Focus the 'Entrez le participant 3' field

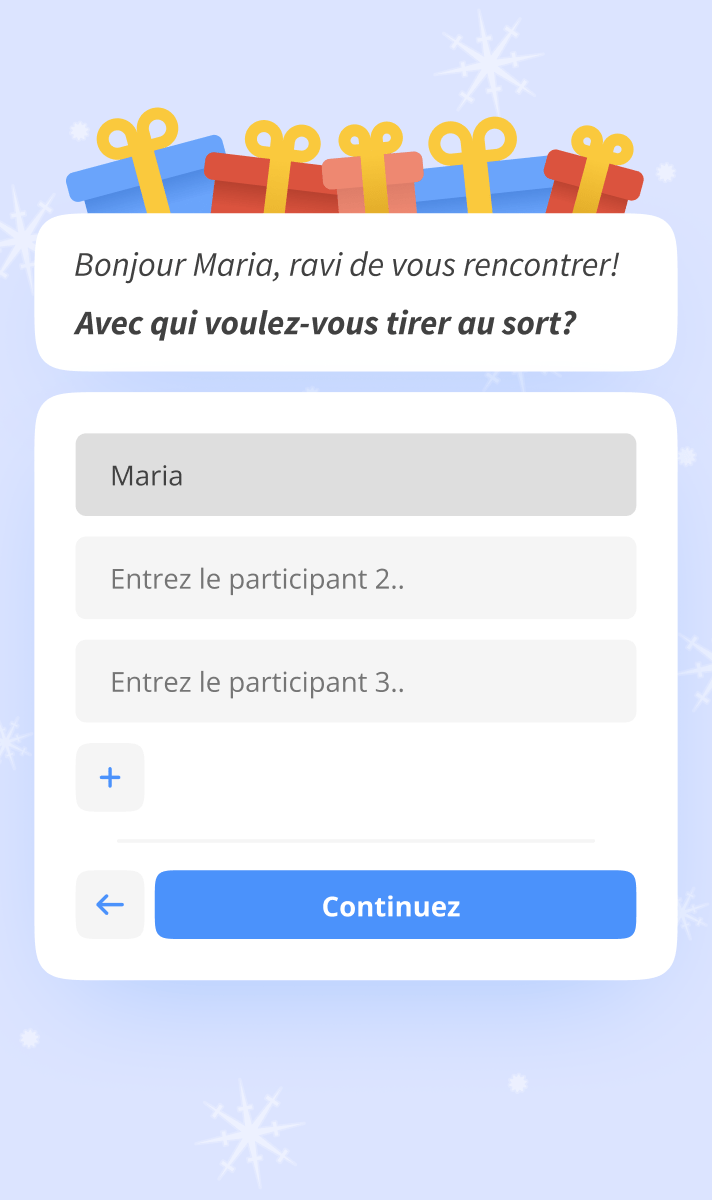click(355, 681)
